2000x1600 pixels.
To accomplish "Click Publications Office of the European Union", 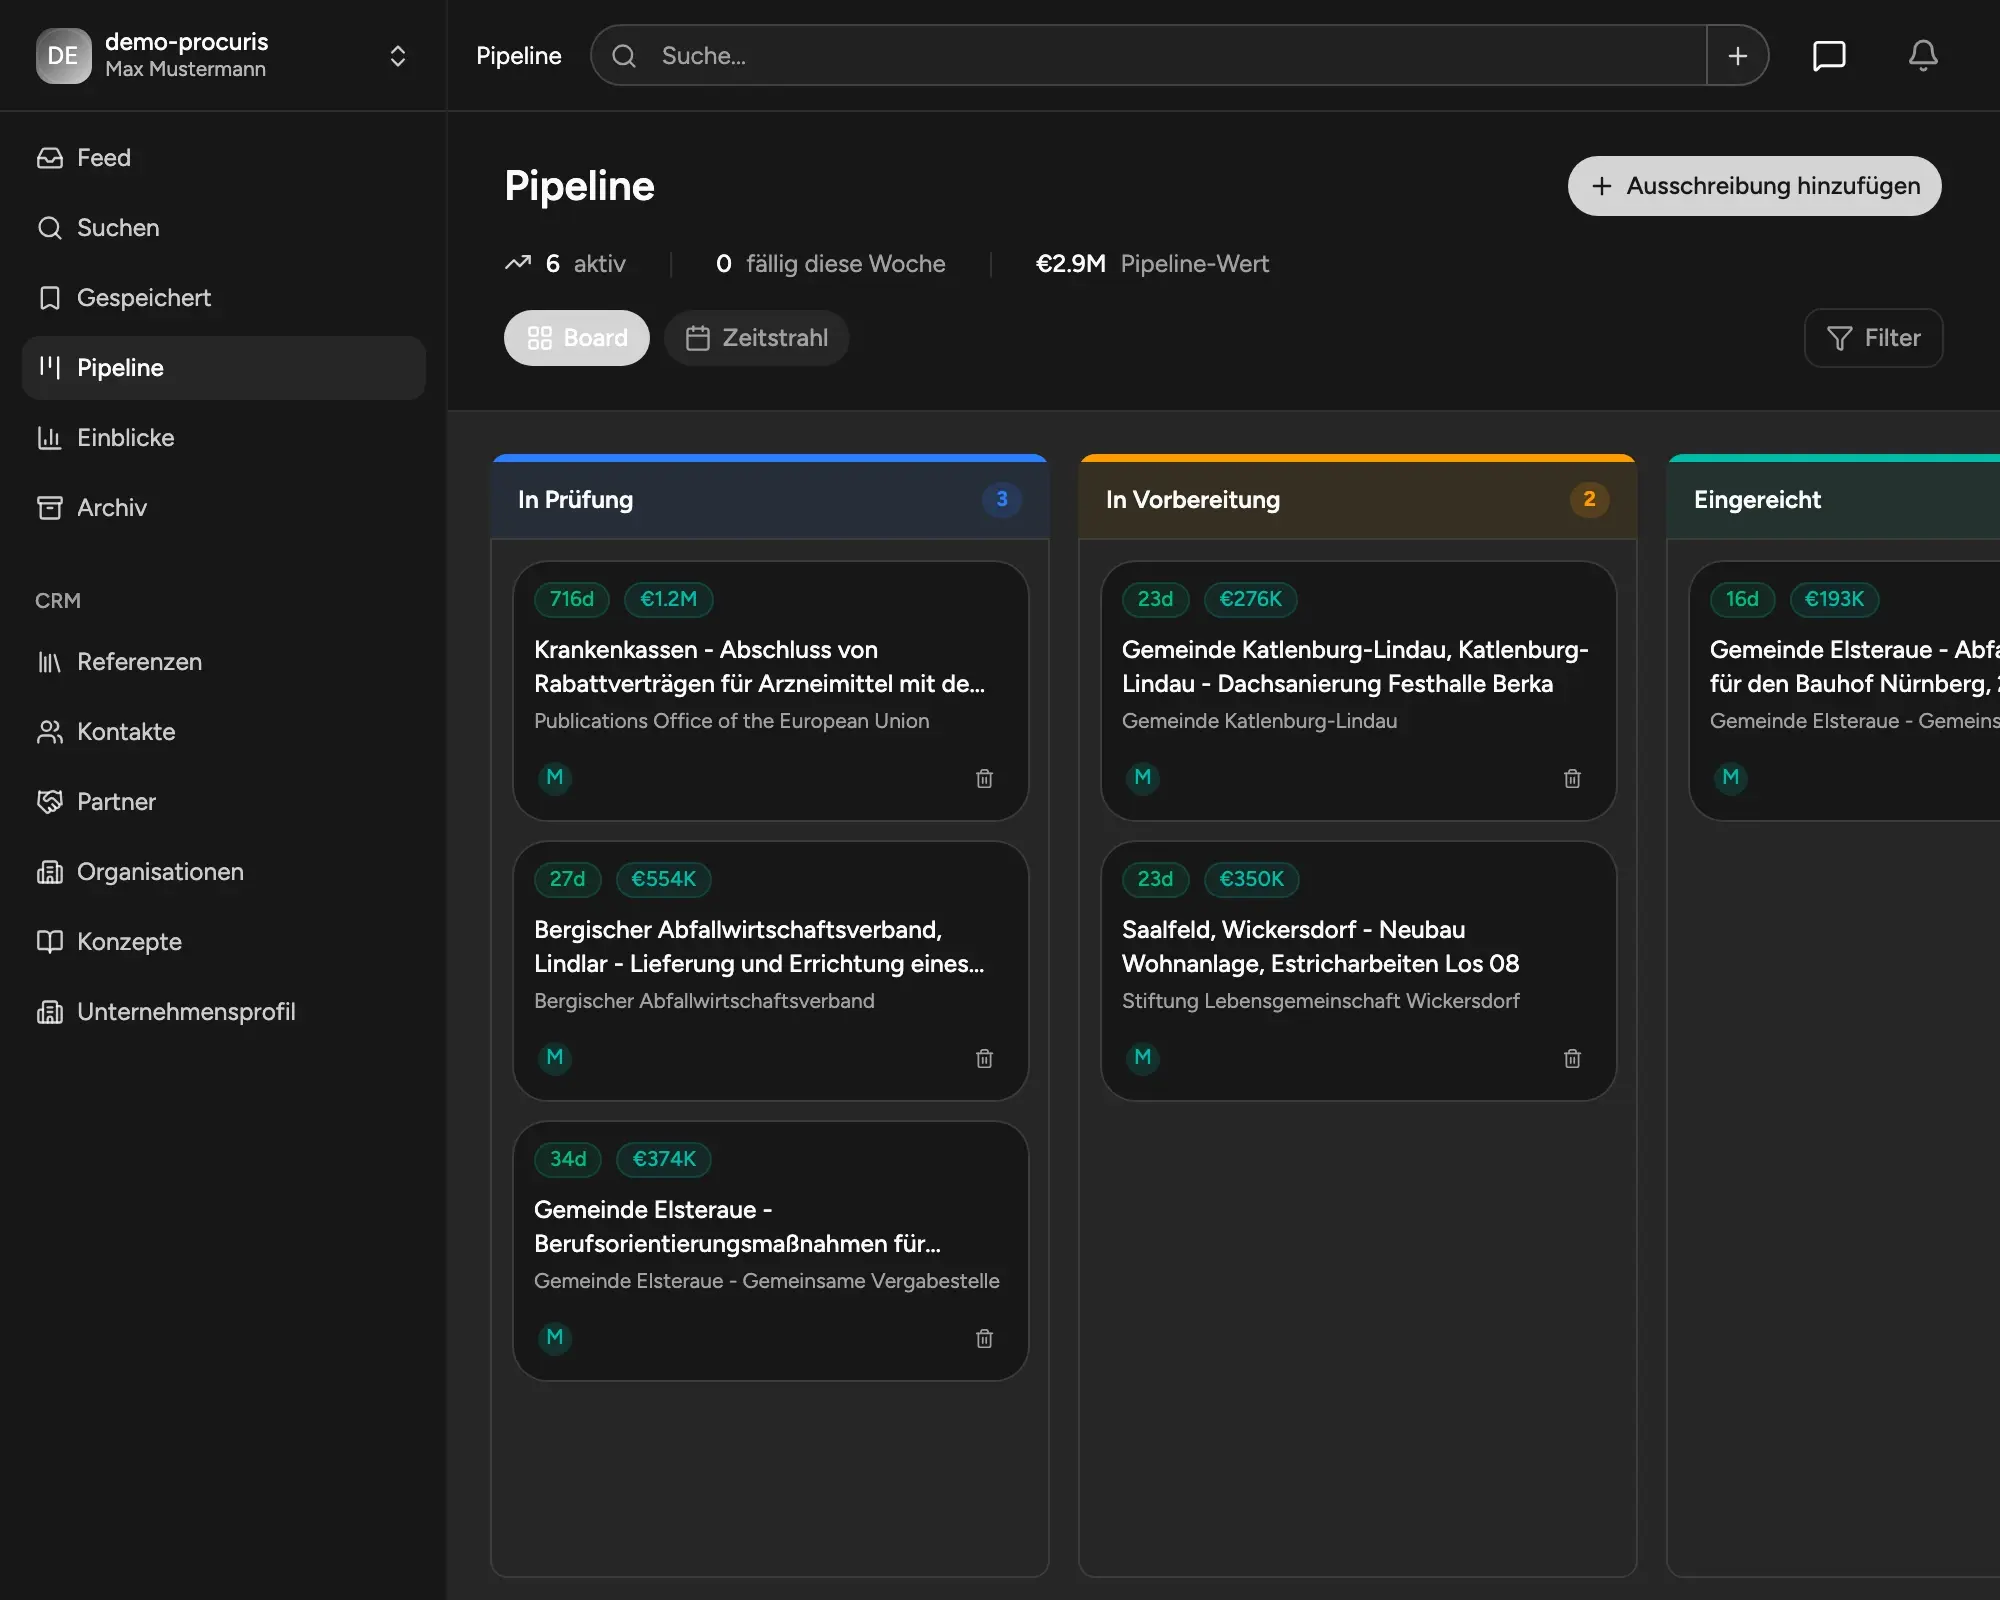I will point(732,721).
